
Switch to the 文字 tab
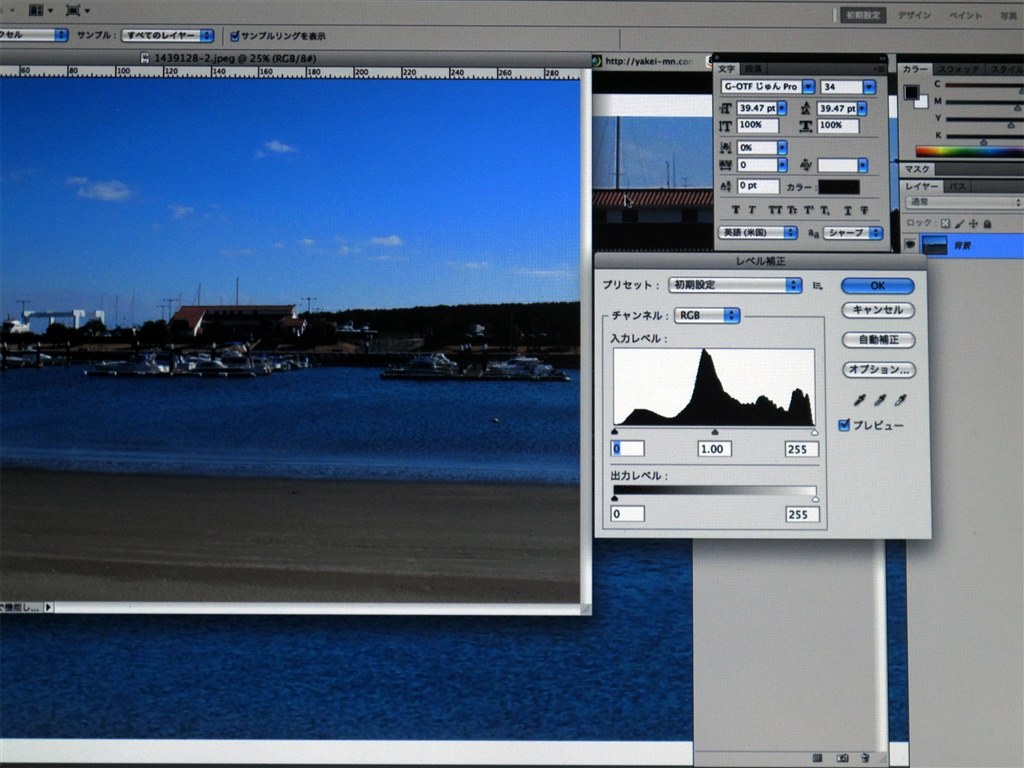coord(727,69)
